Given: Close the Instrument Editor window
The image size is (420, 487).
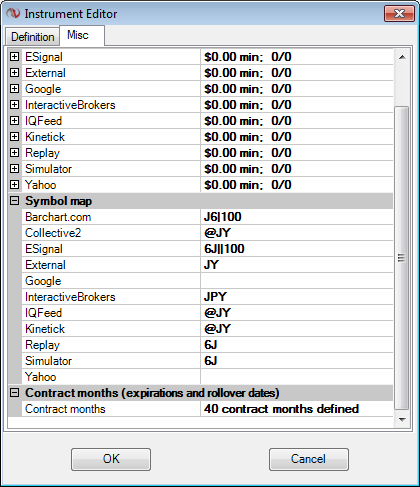Looking at the screenshot, I should pos(399,14).
